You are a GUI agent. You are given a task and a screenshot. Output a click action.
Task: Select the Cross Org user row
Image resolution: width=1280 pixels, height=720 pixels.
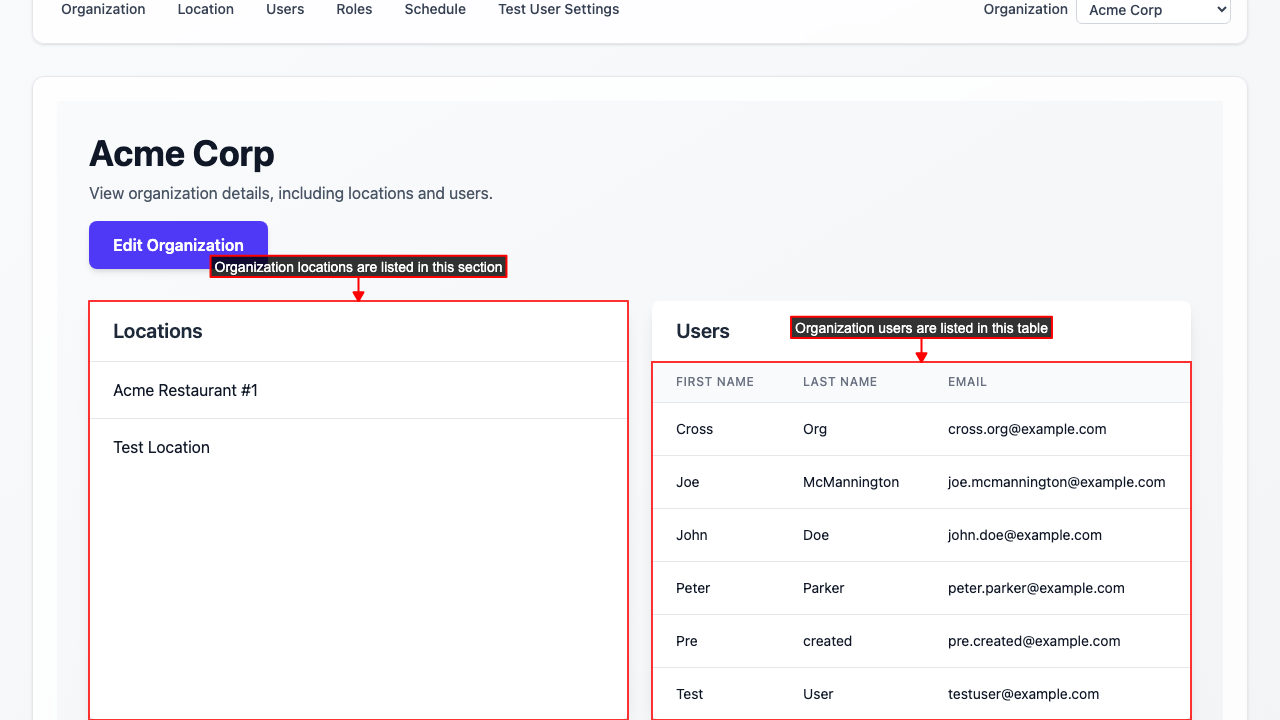pyautogui.click(x=920, y=429)
